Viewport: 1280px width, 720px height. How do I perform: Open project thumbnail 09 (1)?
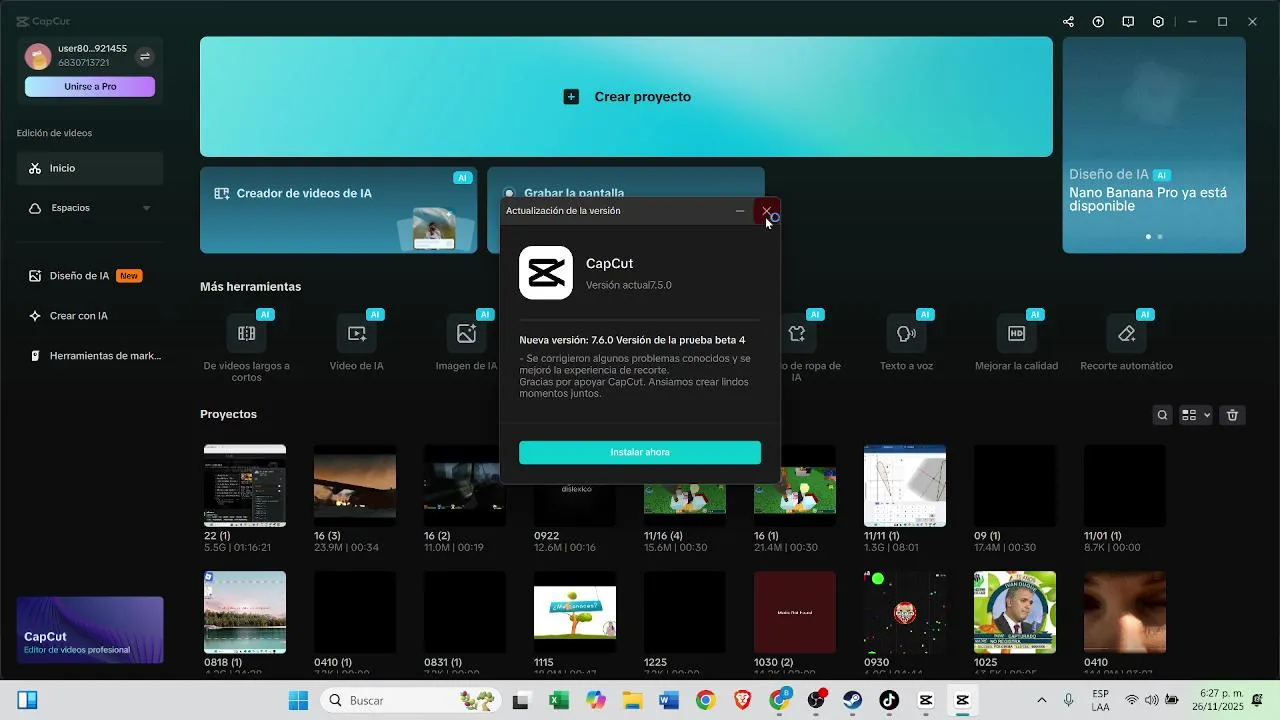coord(1015,486)
